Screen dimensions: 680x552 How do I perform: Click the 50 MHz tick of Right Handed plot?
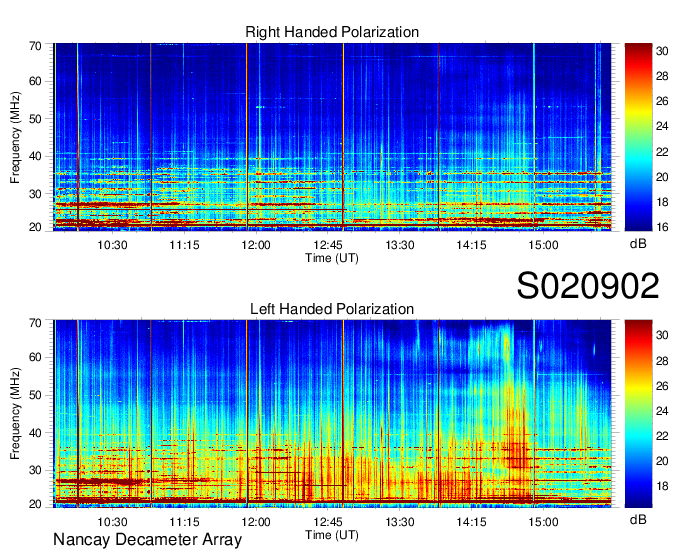click(35, 119)
